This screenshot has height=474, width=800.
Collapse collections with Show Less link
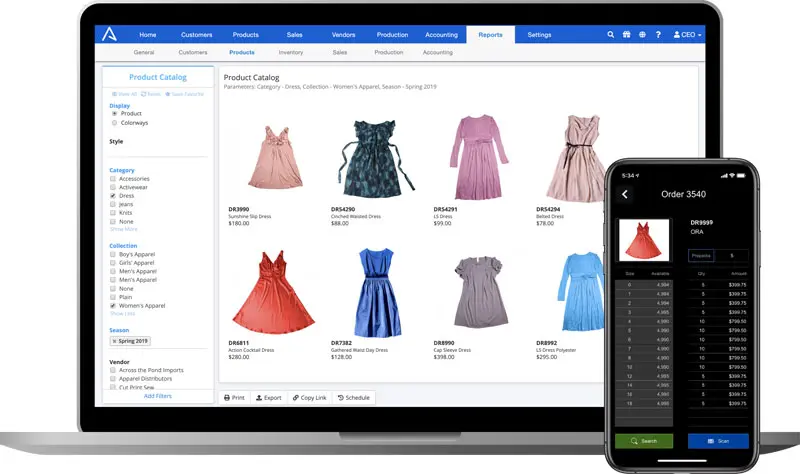click(x=122, y=314)
